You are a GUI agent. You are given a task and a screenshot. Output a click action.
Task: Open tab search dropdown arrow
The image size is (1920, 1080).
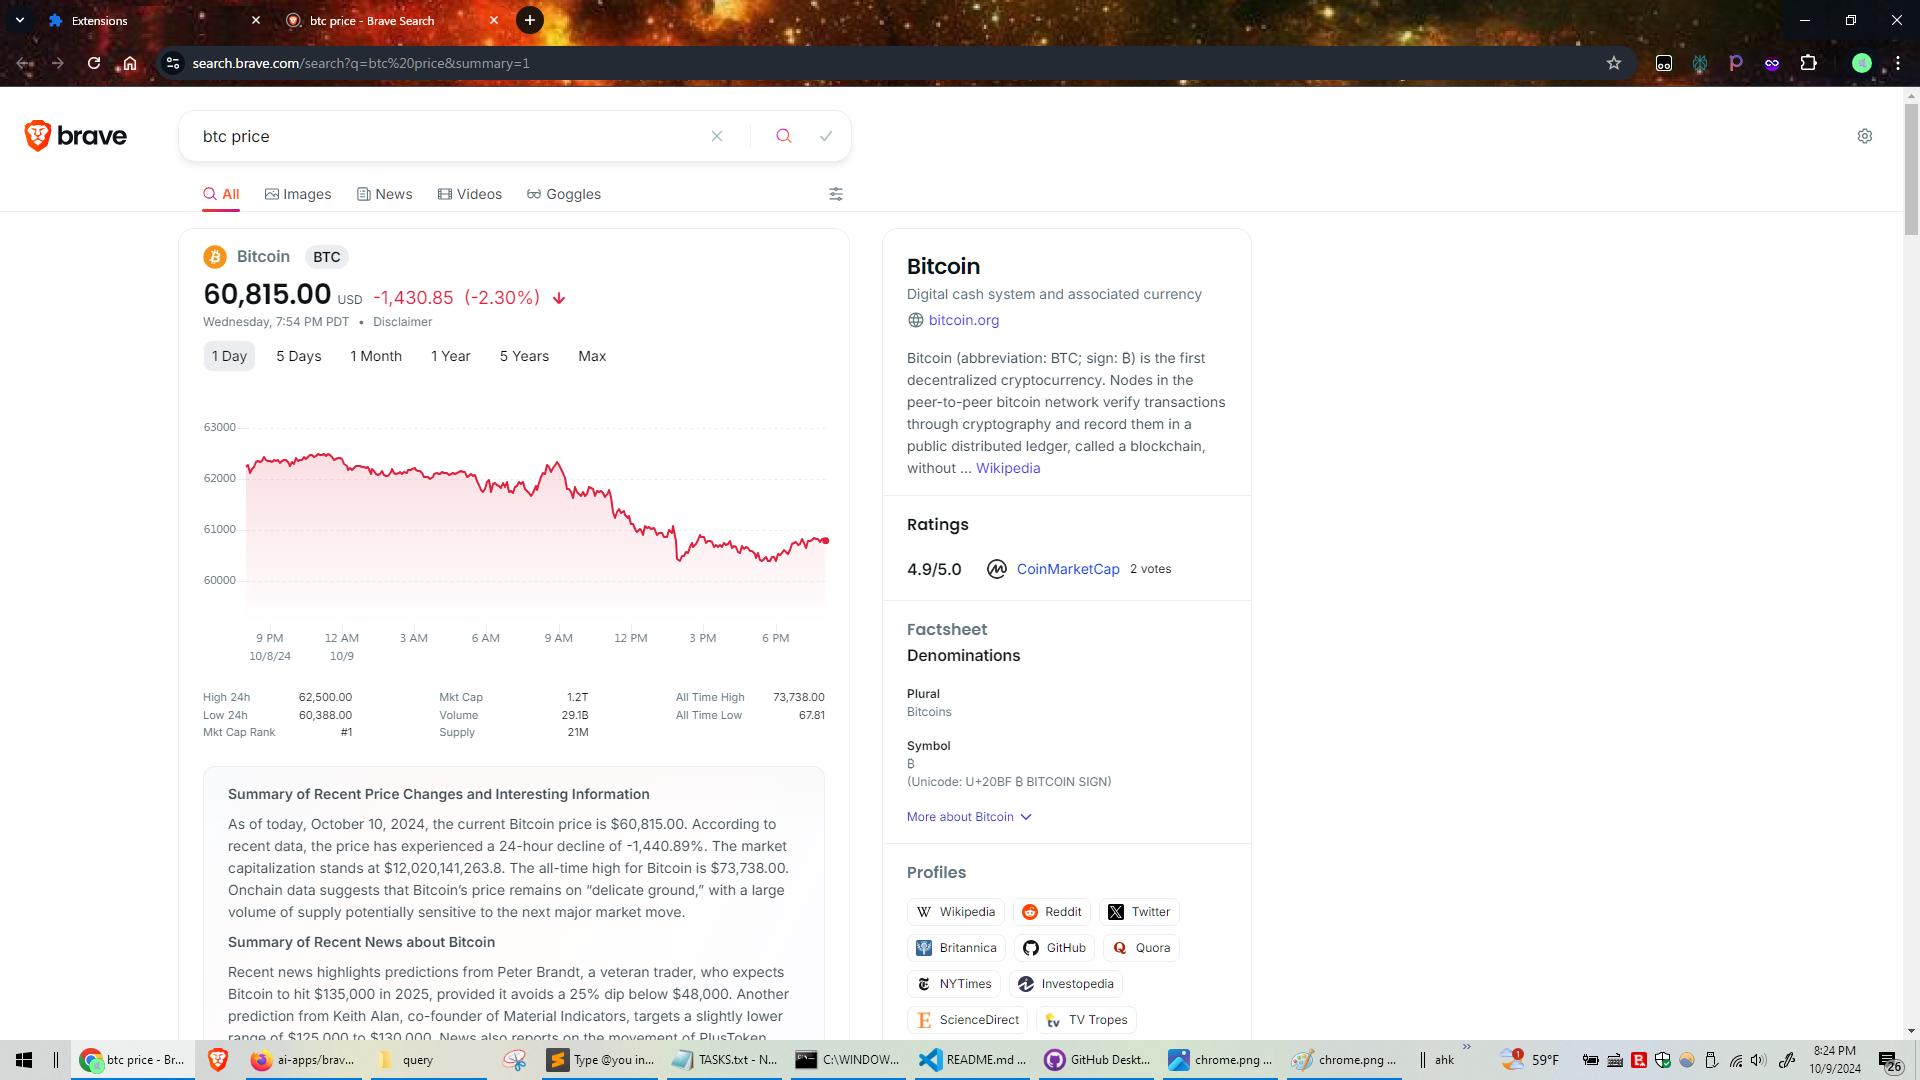(x=20, y=20)
